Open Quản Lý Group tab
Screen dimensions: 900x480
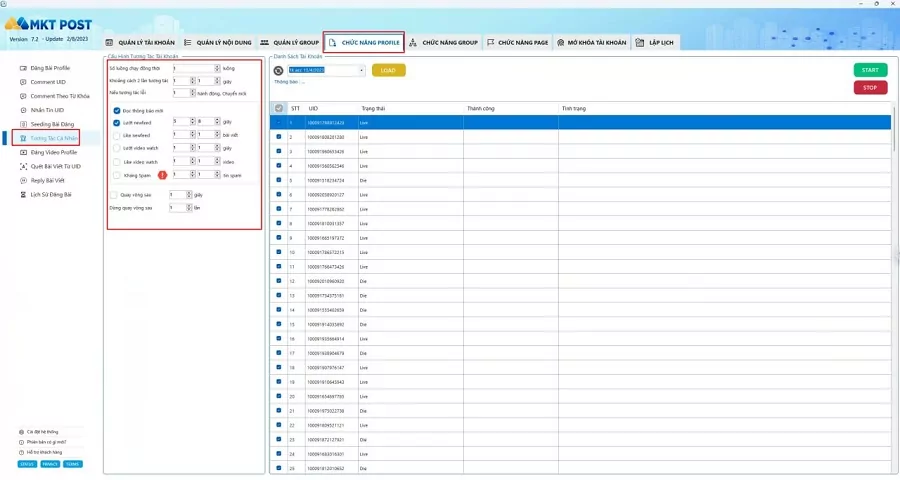[289, 42]
